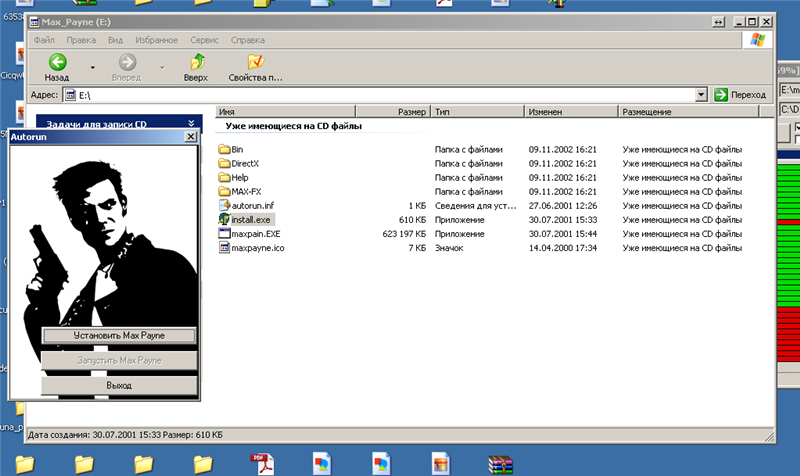The width and height of the screenshot is (800, 476).
Task: Sort files by the Размещение column
Action: point(689,112)
